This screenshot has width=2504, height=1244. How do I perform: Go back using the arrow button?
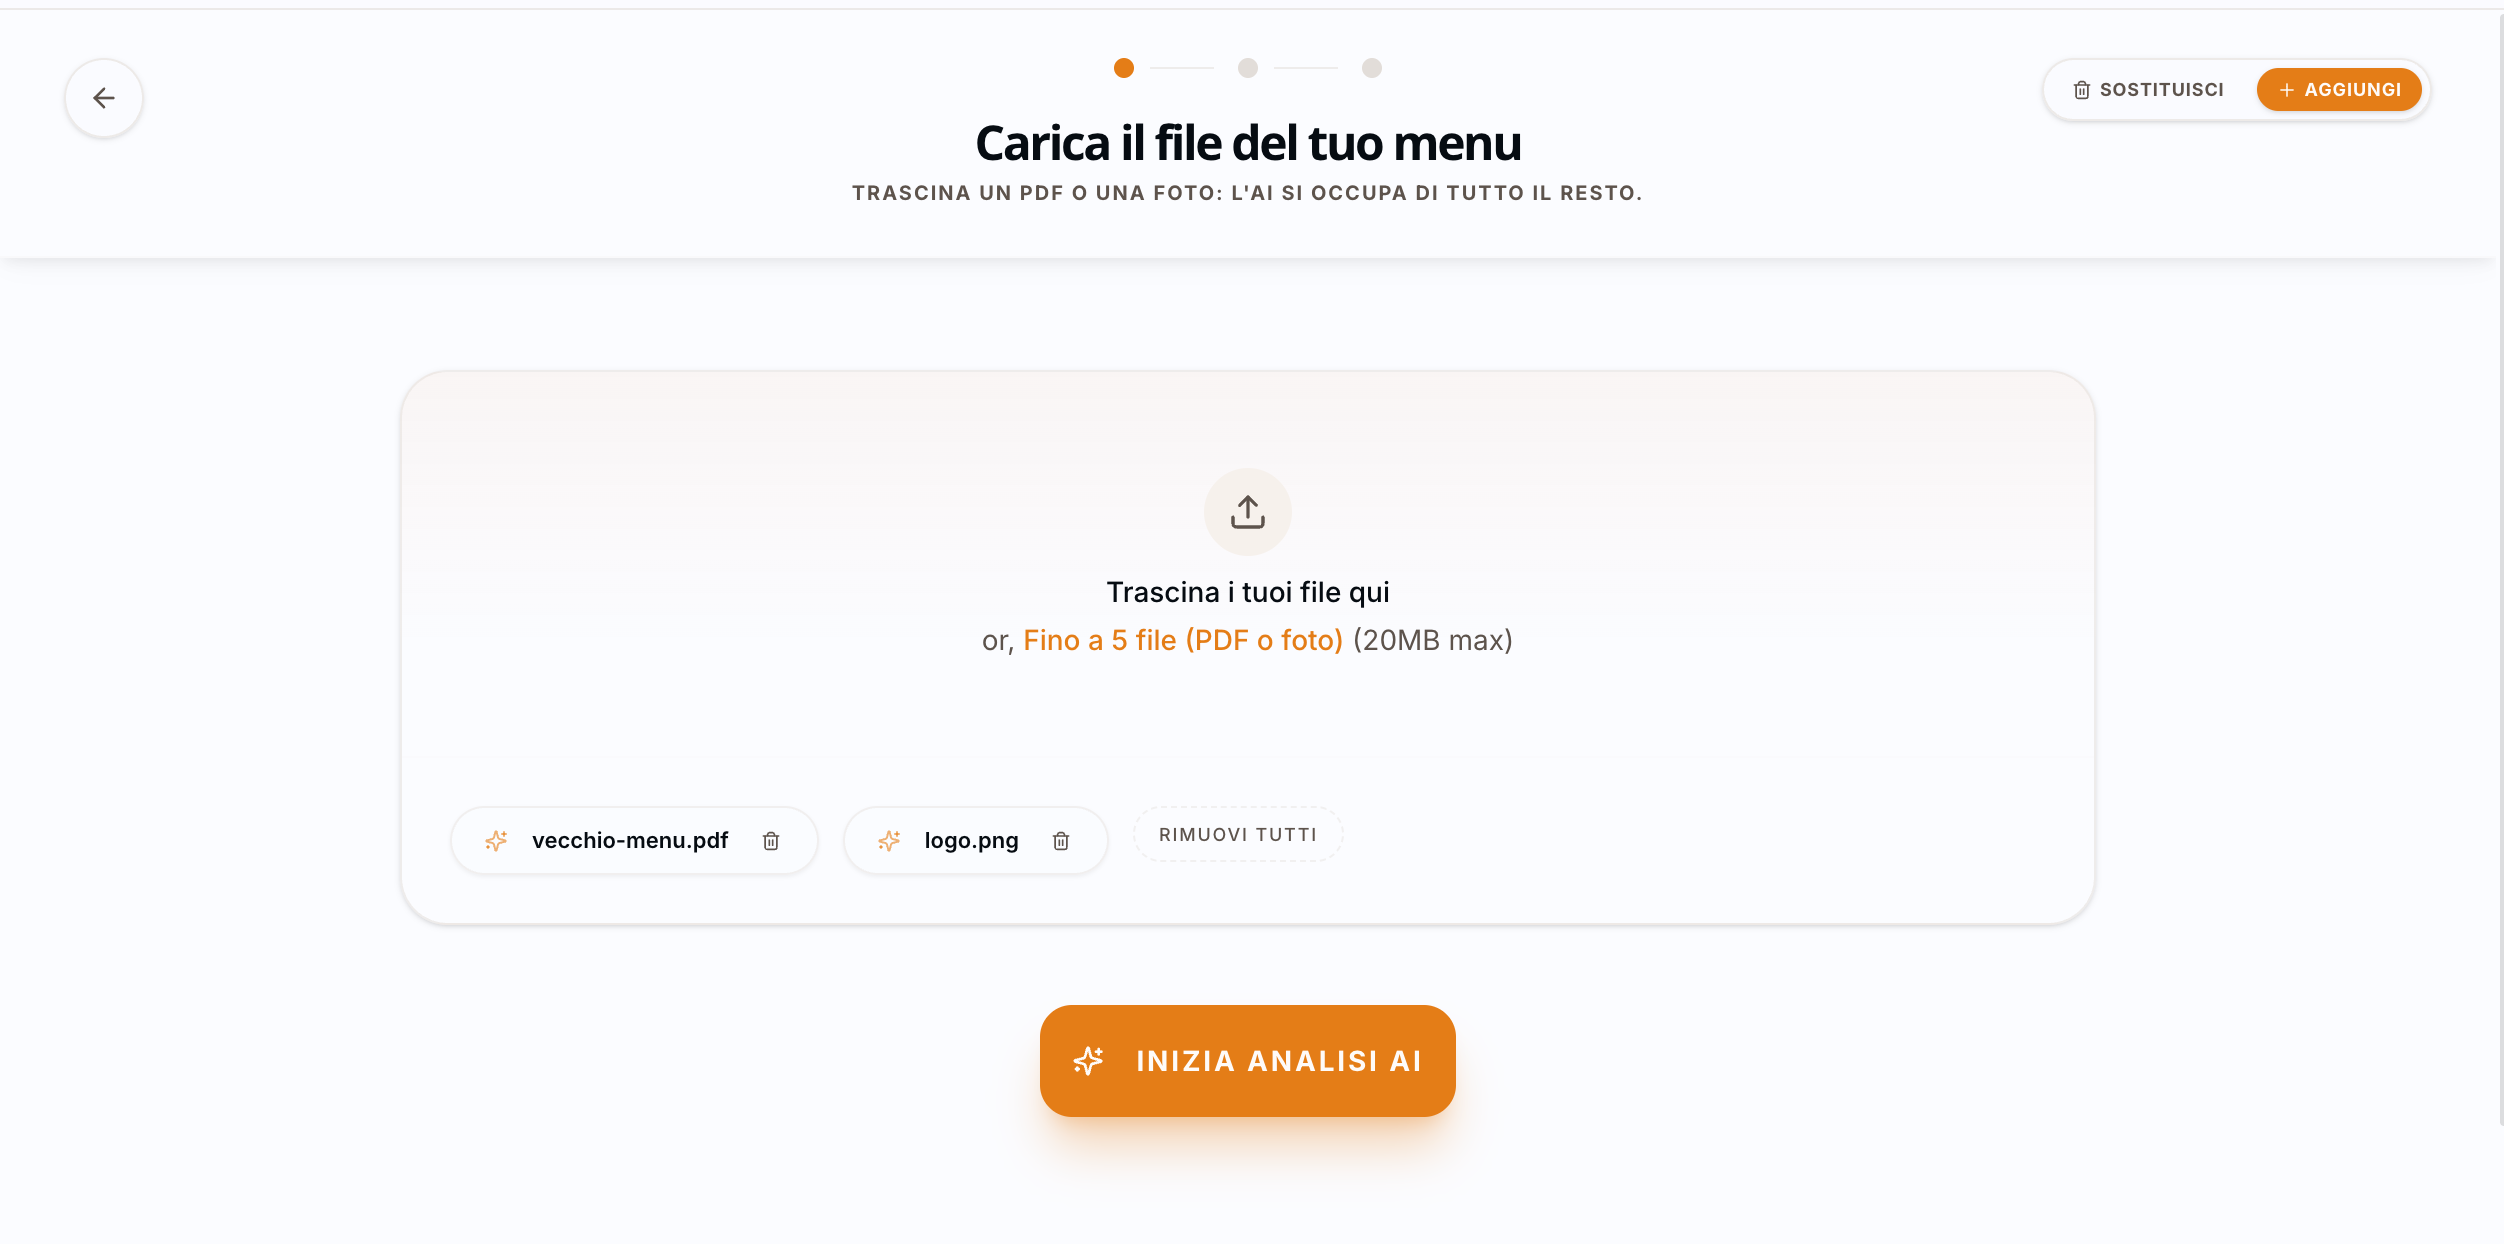pyautogui.click(x=104, y=98)
